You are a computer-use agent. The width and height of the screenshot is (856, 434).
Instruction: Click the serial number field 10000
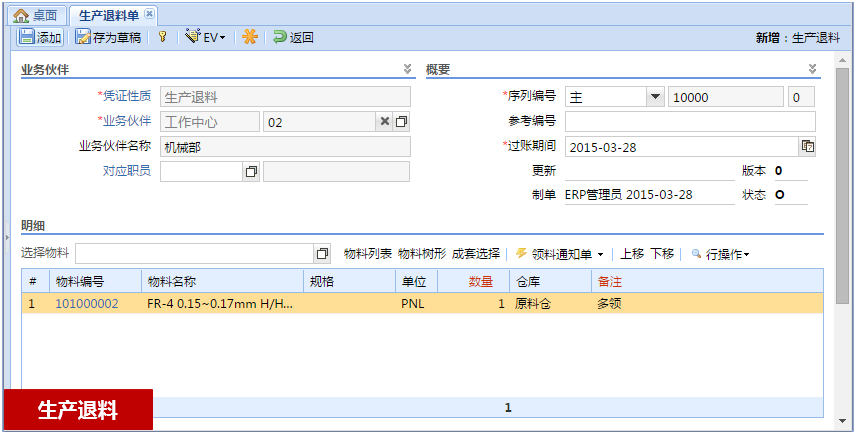click(726, 97)
